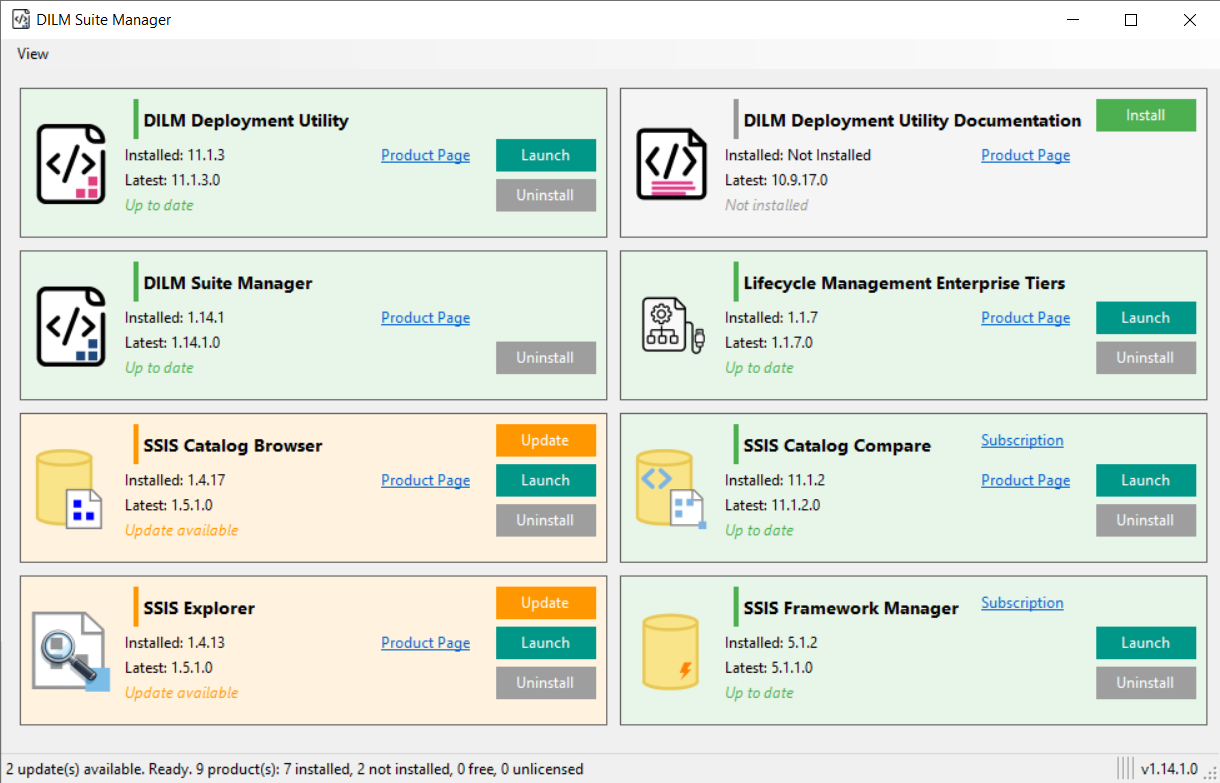The height and width of the screenshot is (783, 1220).
Task: Update SSIS Explorer
Action: click(x=546, y=603)
